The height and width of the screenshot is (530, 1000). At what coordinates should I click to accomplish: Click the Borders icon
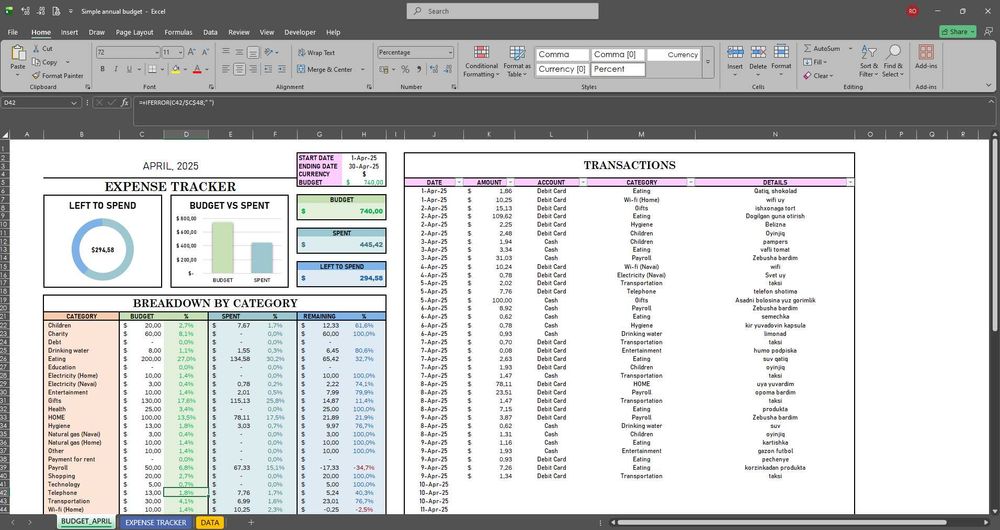tap(152, 69)
